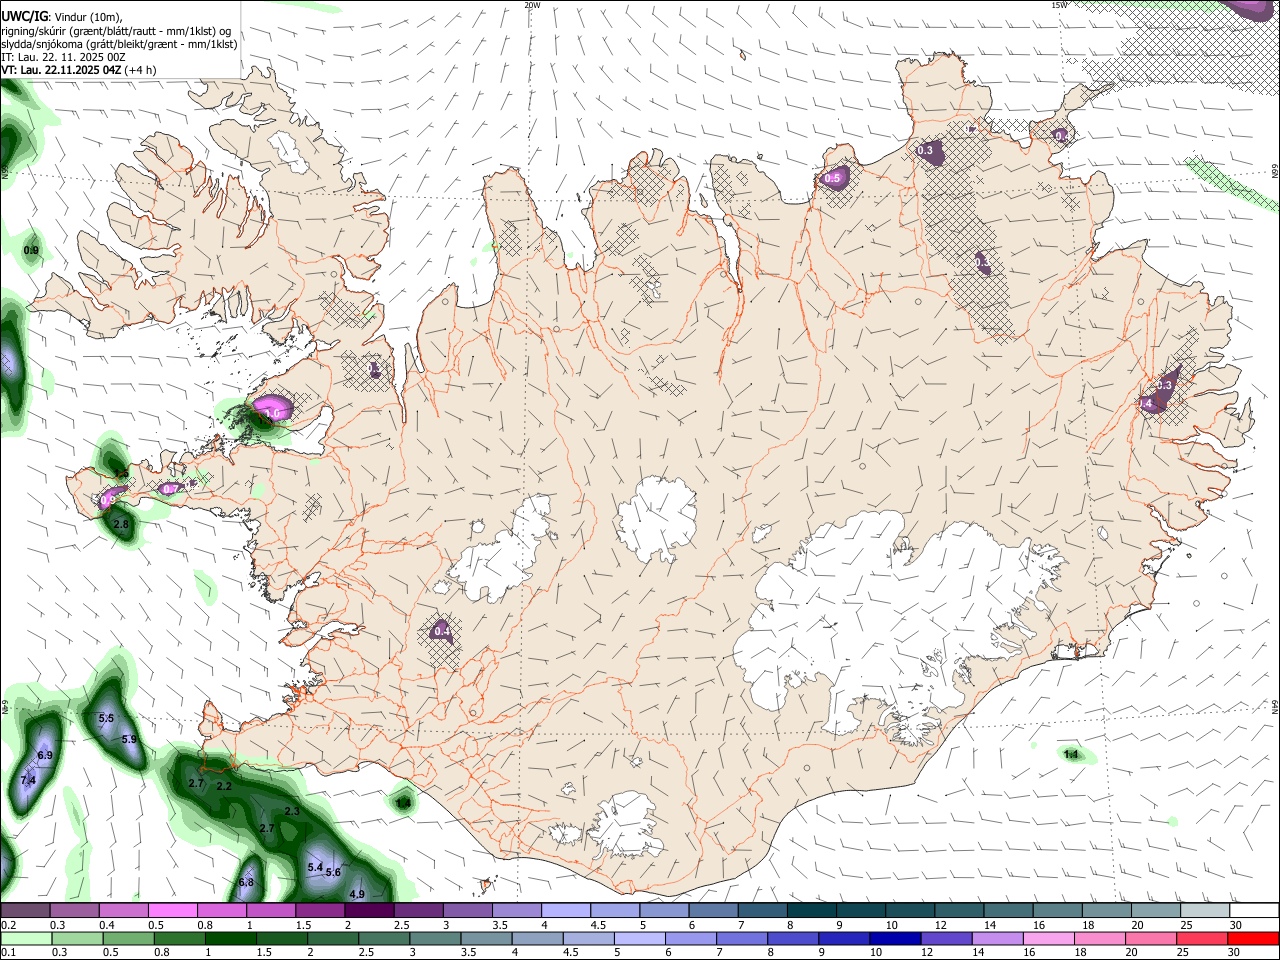Click the '0.7' precipitation value on Snæfellsnes peninsula
Screen dimensions: 1280x960
171,489
